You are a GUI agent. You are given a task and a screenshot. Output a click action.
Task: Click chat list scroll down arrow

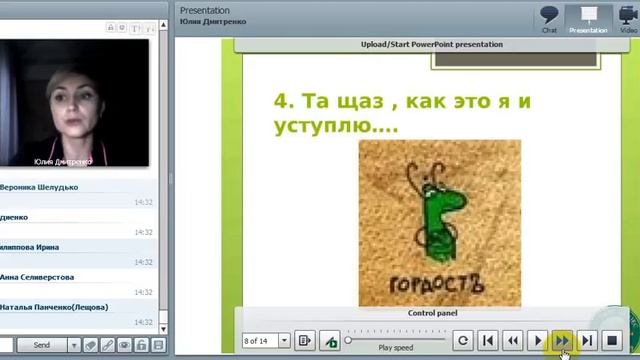point(163,329)
